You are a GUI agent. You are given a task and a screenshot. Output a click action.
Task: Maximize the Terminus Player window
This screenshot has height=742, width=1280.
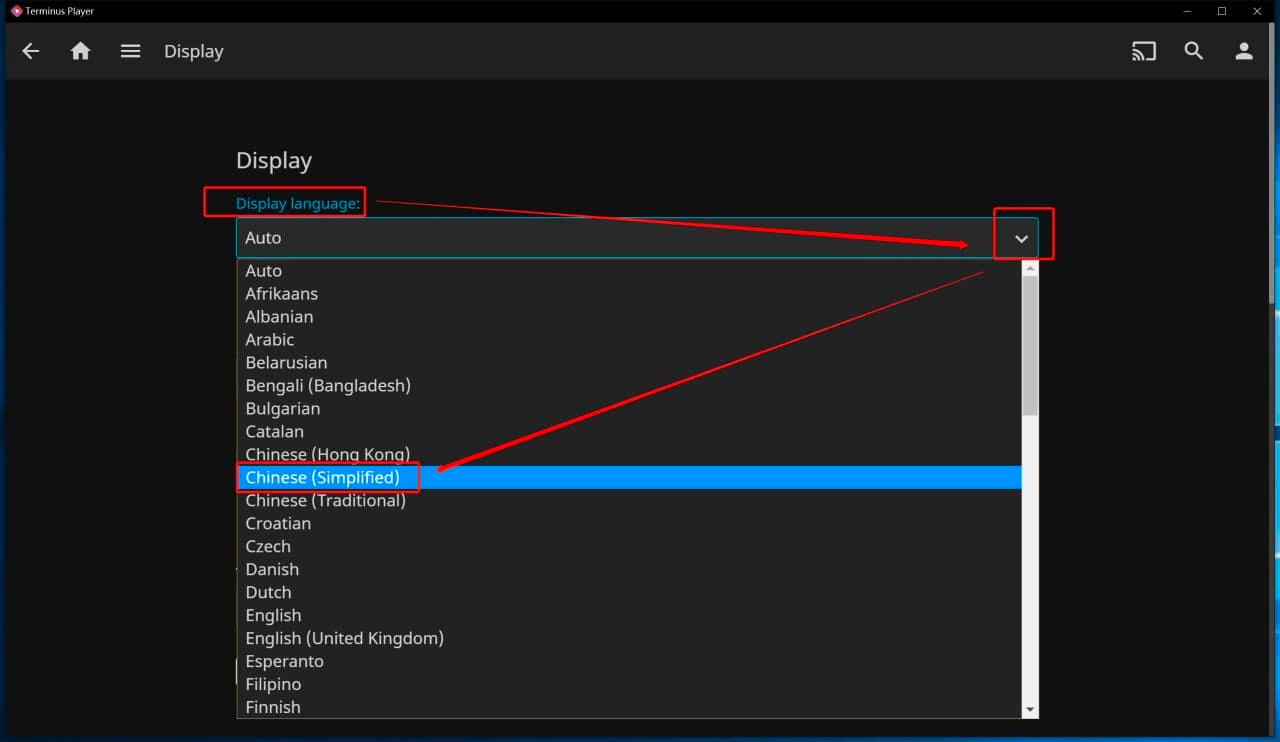point(1222,11)
